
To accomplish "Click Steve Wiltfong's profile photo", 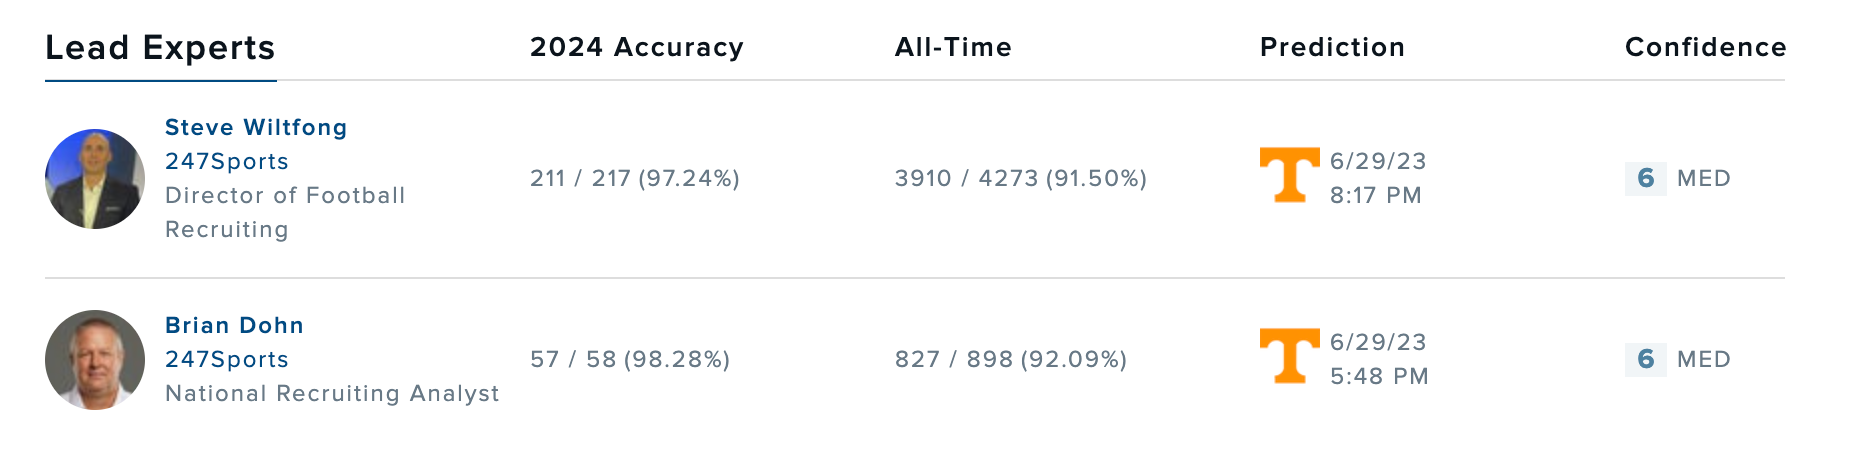I will 95,179.
